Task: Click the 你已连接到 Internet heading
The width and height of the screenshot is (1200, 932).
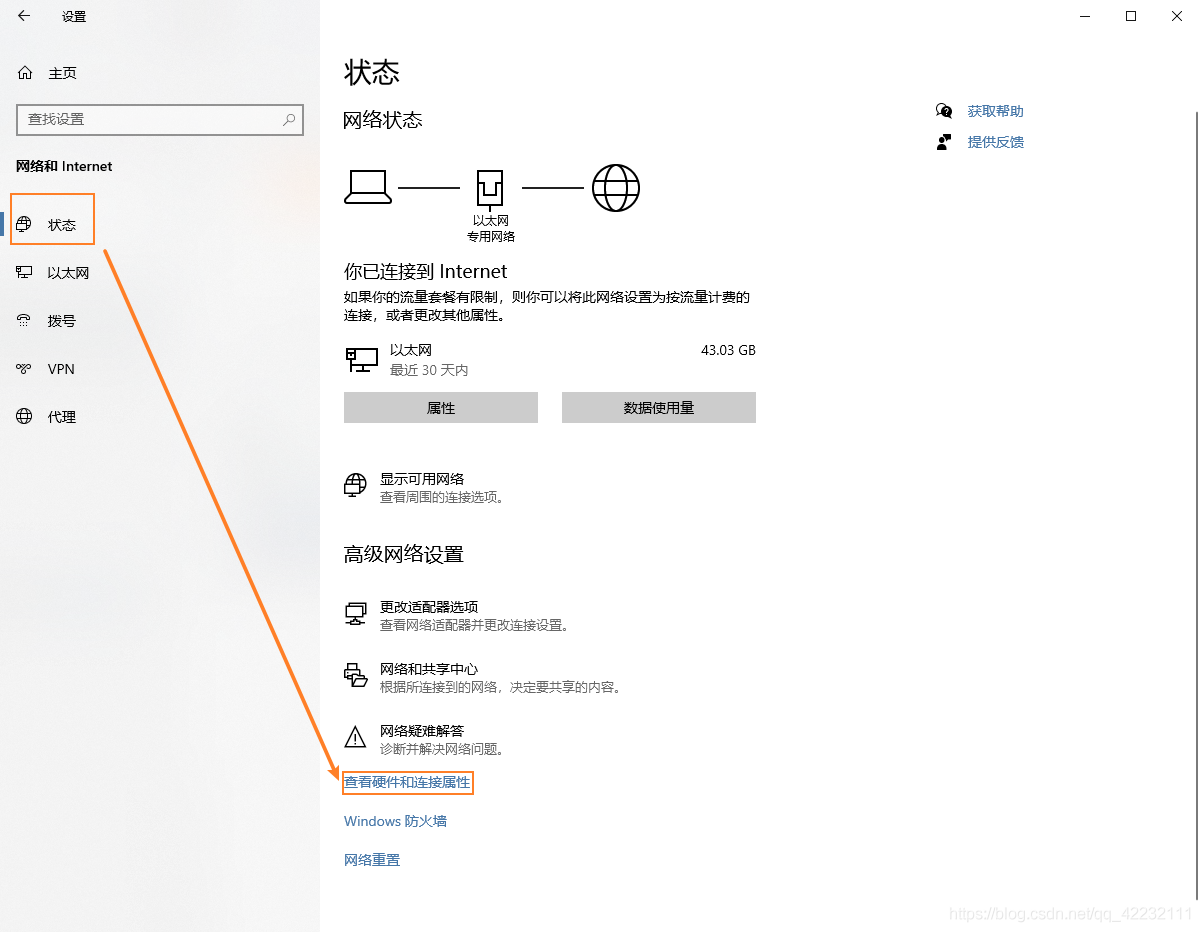Action: click(426, 271)
